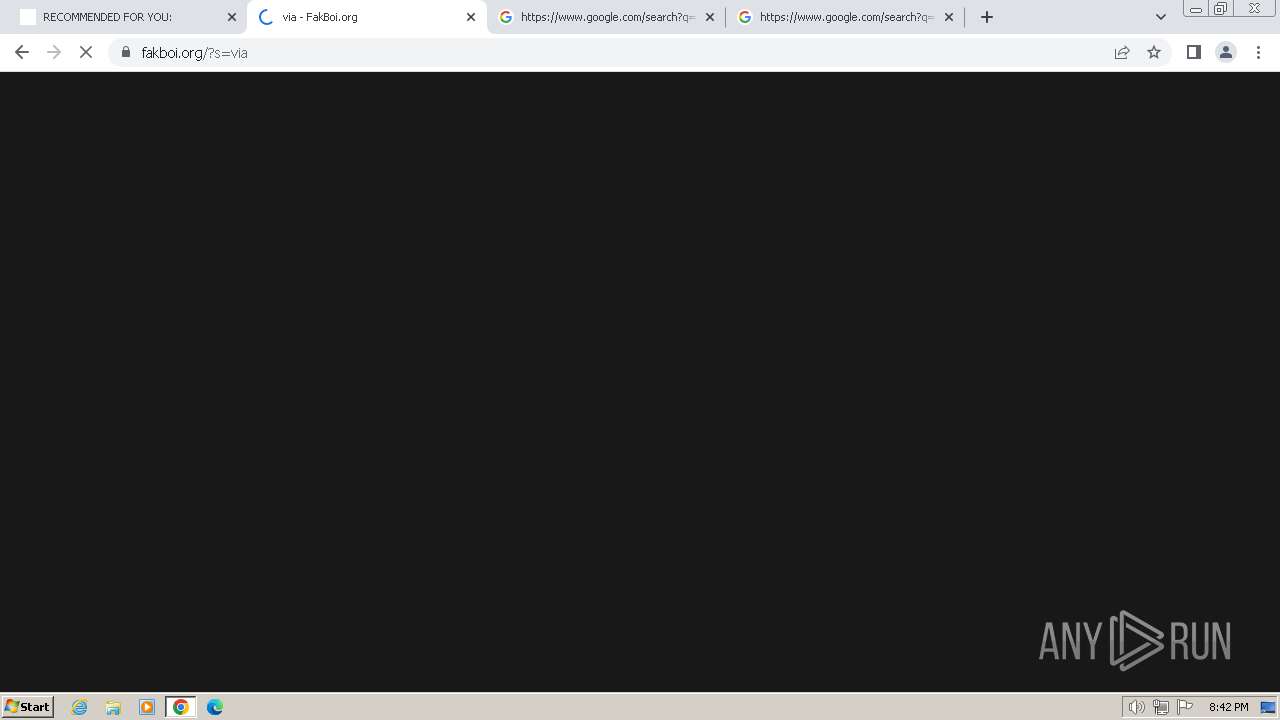Stop loading the page
The image size is (1280, 720).
pos(86,52)
